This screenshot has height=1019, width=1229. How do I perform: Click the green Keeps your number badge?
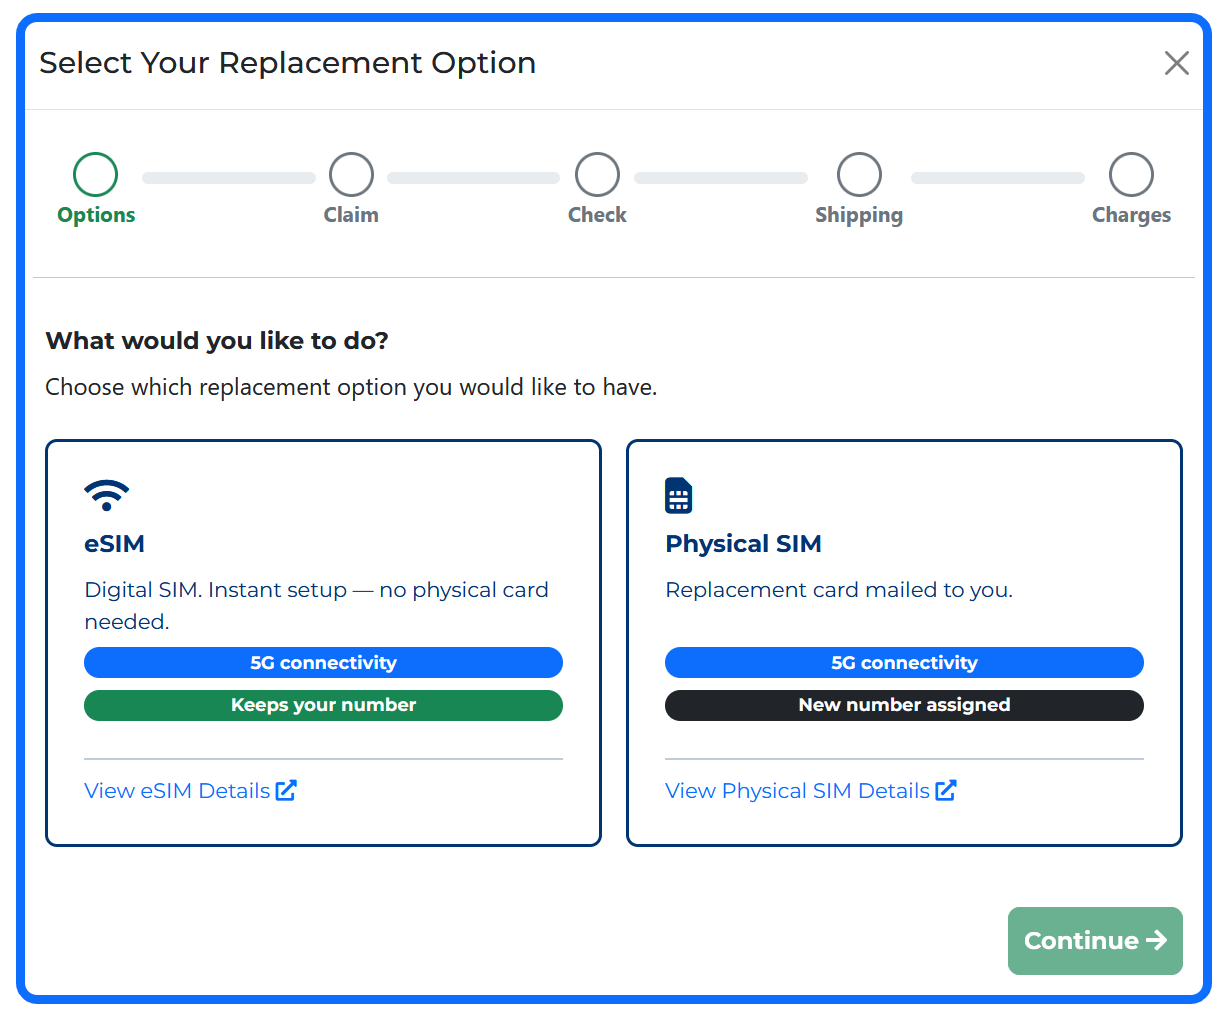pyautogui.click(x=323, y=705)
